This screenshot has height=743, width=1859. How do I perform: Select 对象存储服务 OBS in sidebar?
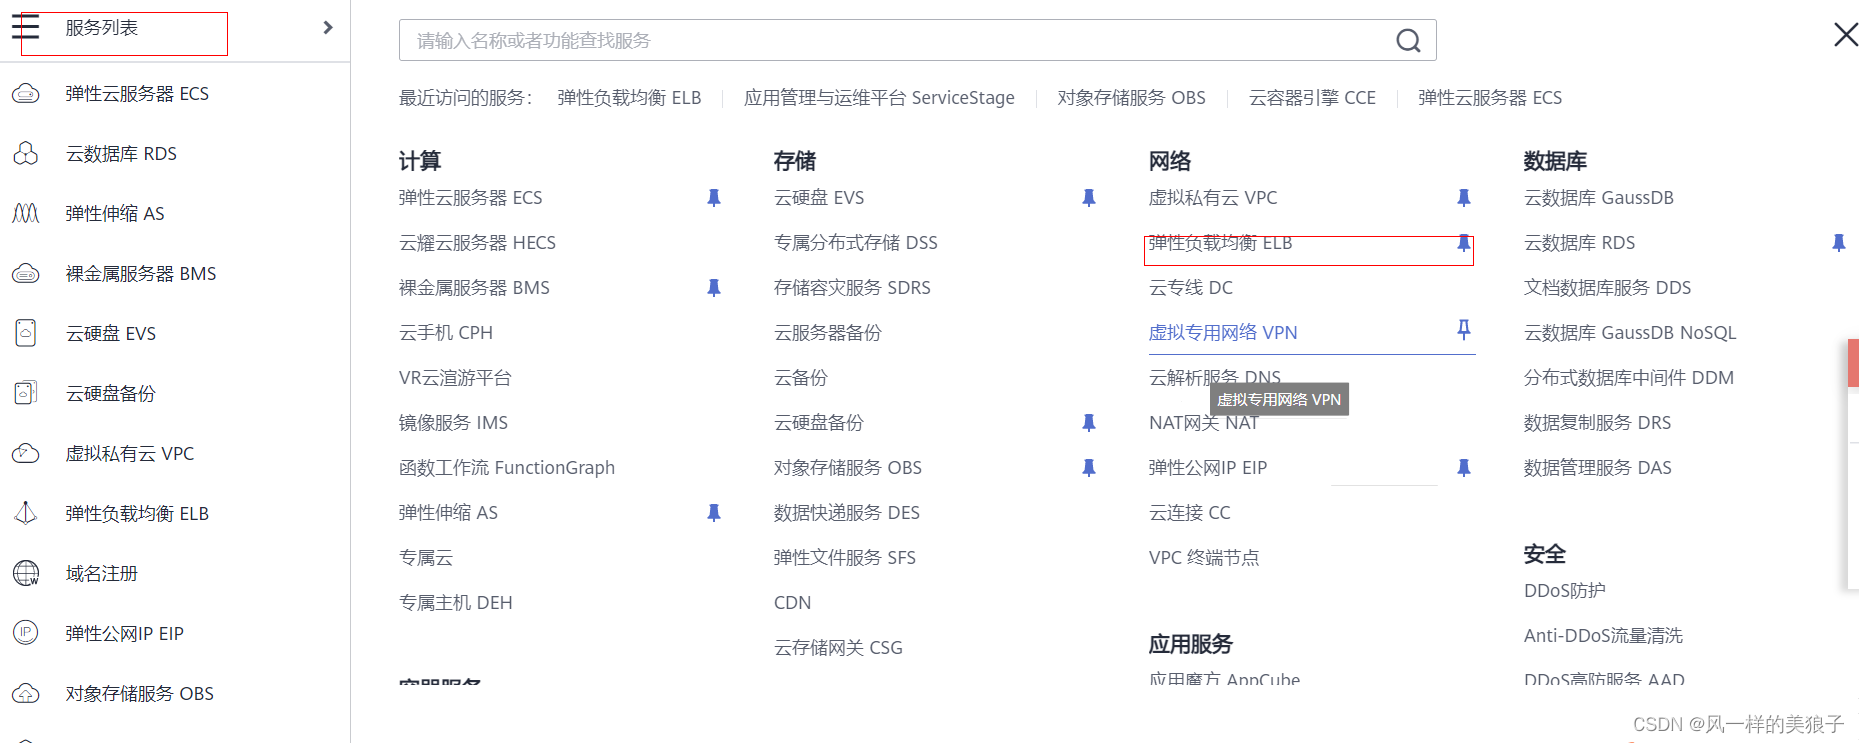[140, 694]
